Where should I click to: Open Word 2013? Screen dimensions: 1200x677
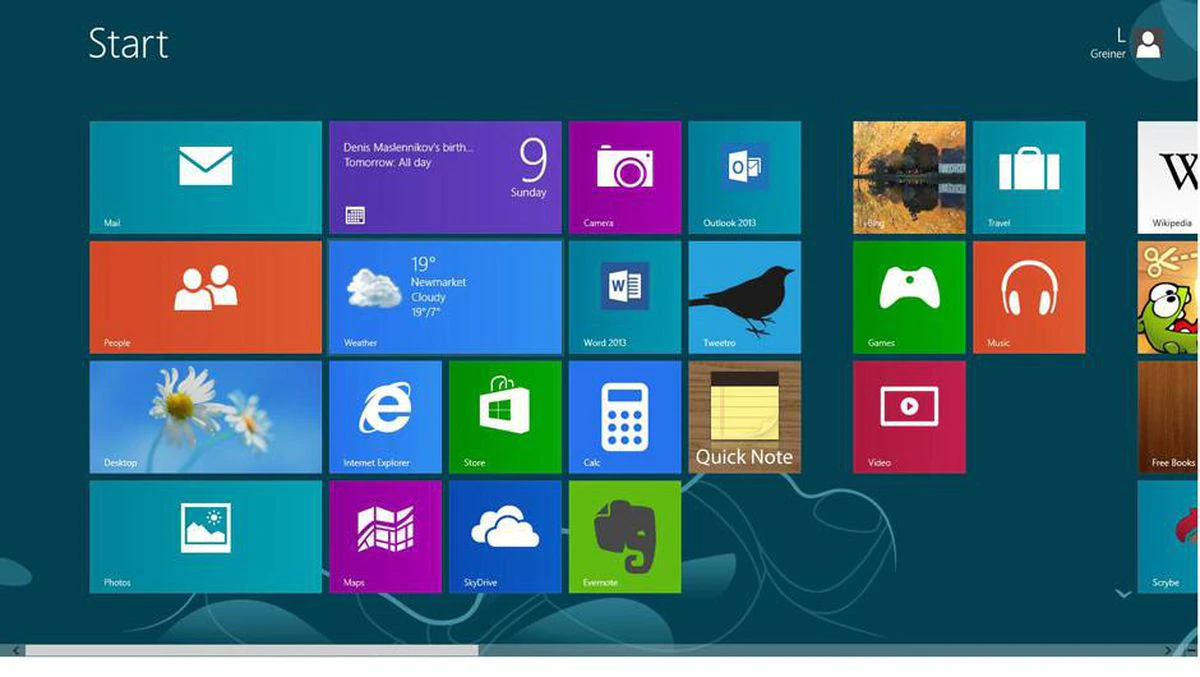coord(625,296)
